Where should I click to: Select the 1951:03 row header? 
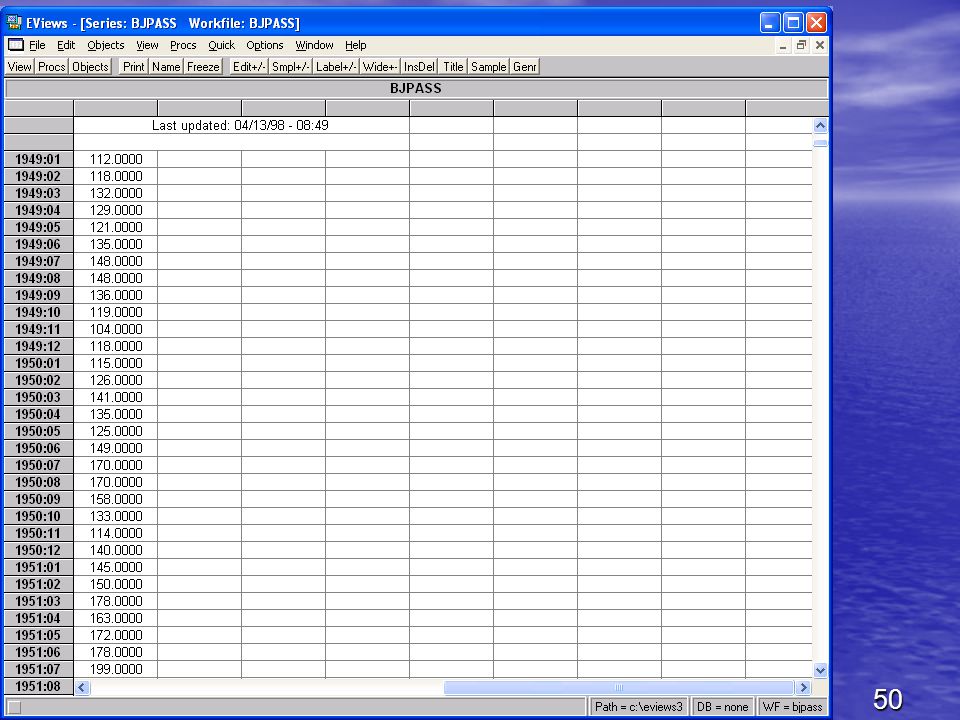point(39,601)
